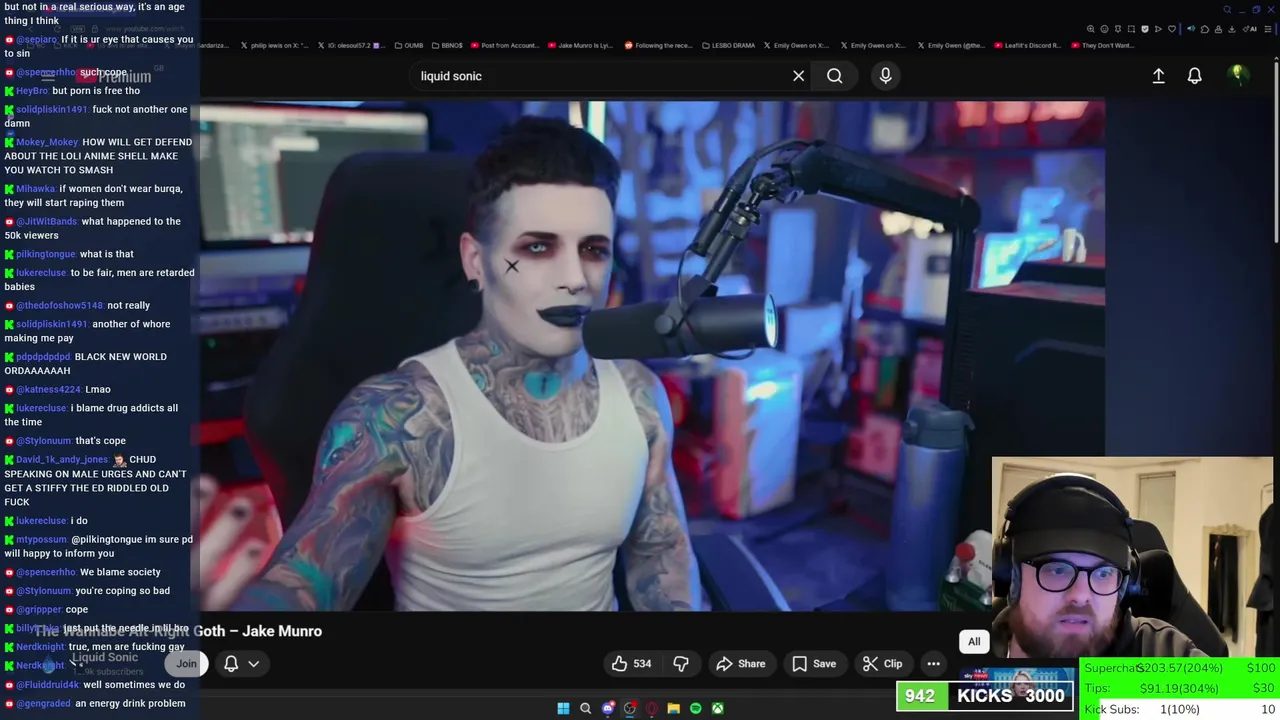
Task: Open the emoji picker in address bar
Action: 1104,29
